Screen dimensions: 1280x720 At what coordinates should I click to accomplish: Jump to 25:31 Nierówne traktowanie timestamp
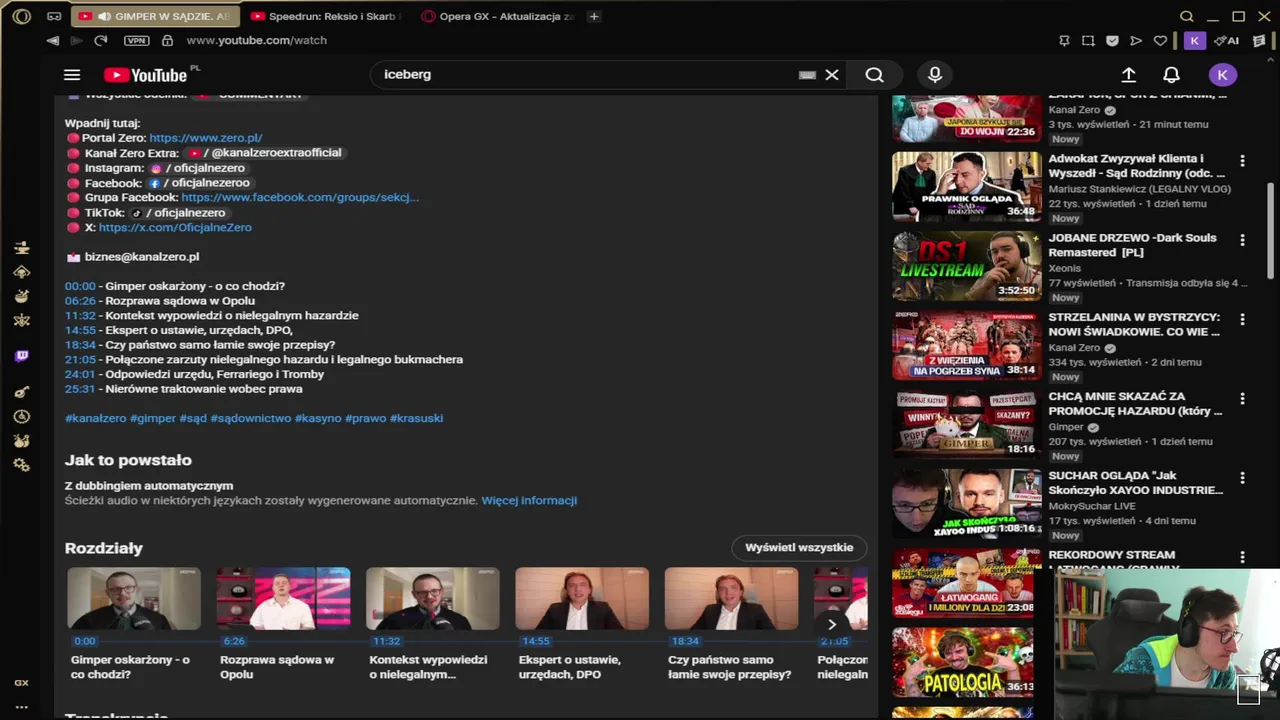[80, 389]
